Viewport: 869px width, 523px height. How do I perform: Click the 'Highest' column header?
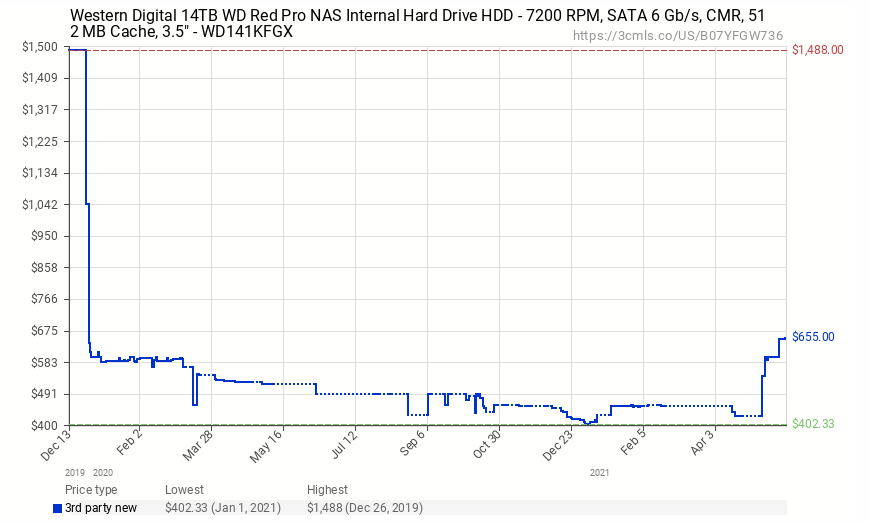327,490
